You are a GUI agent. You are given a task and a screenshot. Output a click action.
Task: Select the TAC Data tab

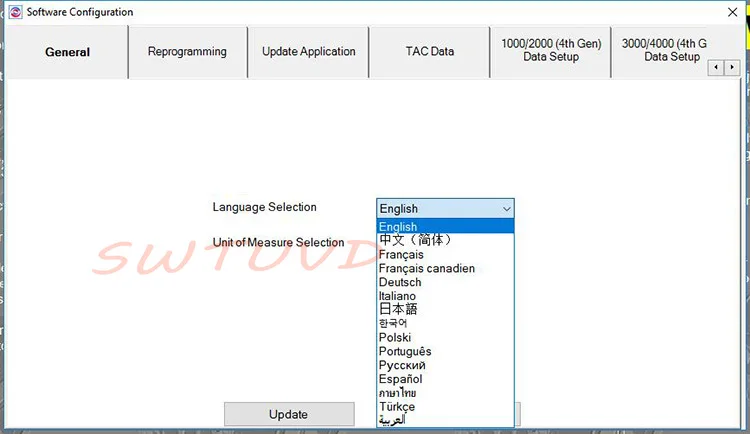pyautogui.click(x=430, y=52)
